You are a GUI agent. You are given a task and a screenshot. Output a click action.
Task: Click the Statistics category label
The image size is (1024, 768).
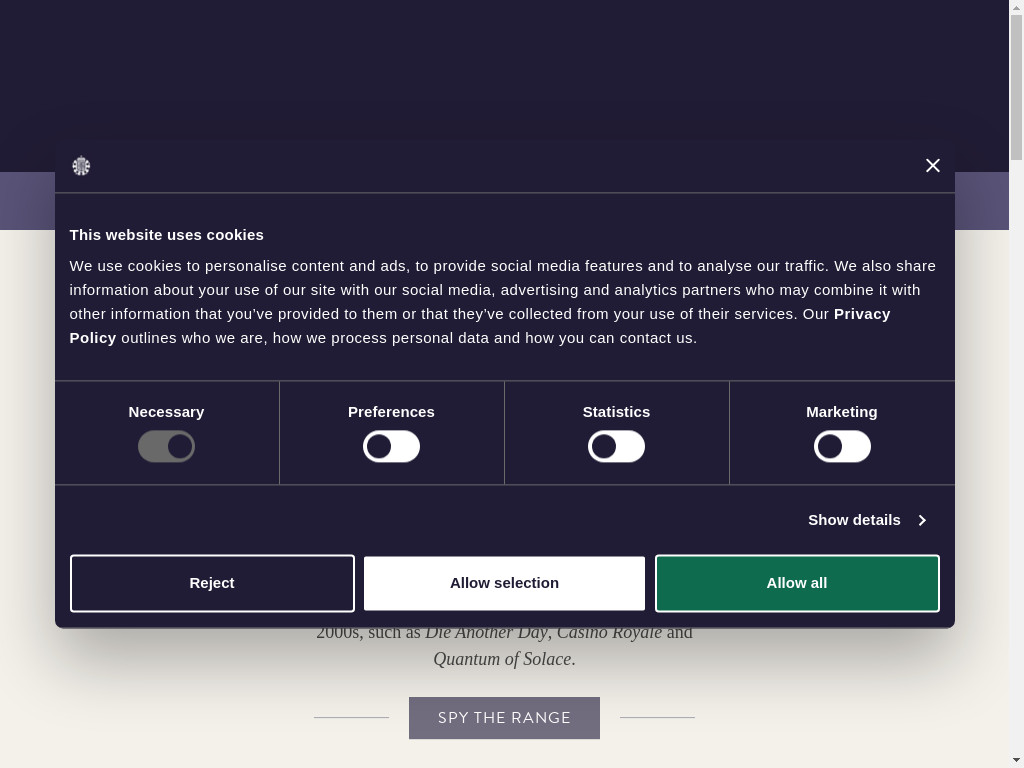tap(616, 412)
